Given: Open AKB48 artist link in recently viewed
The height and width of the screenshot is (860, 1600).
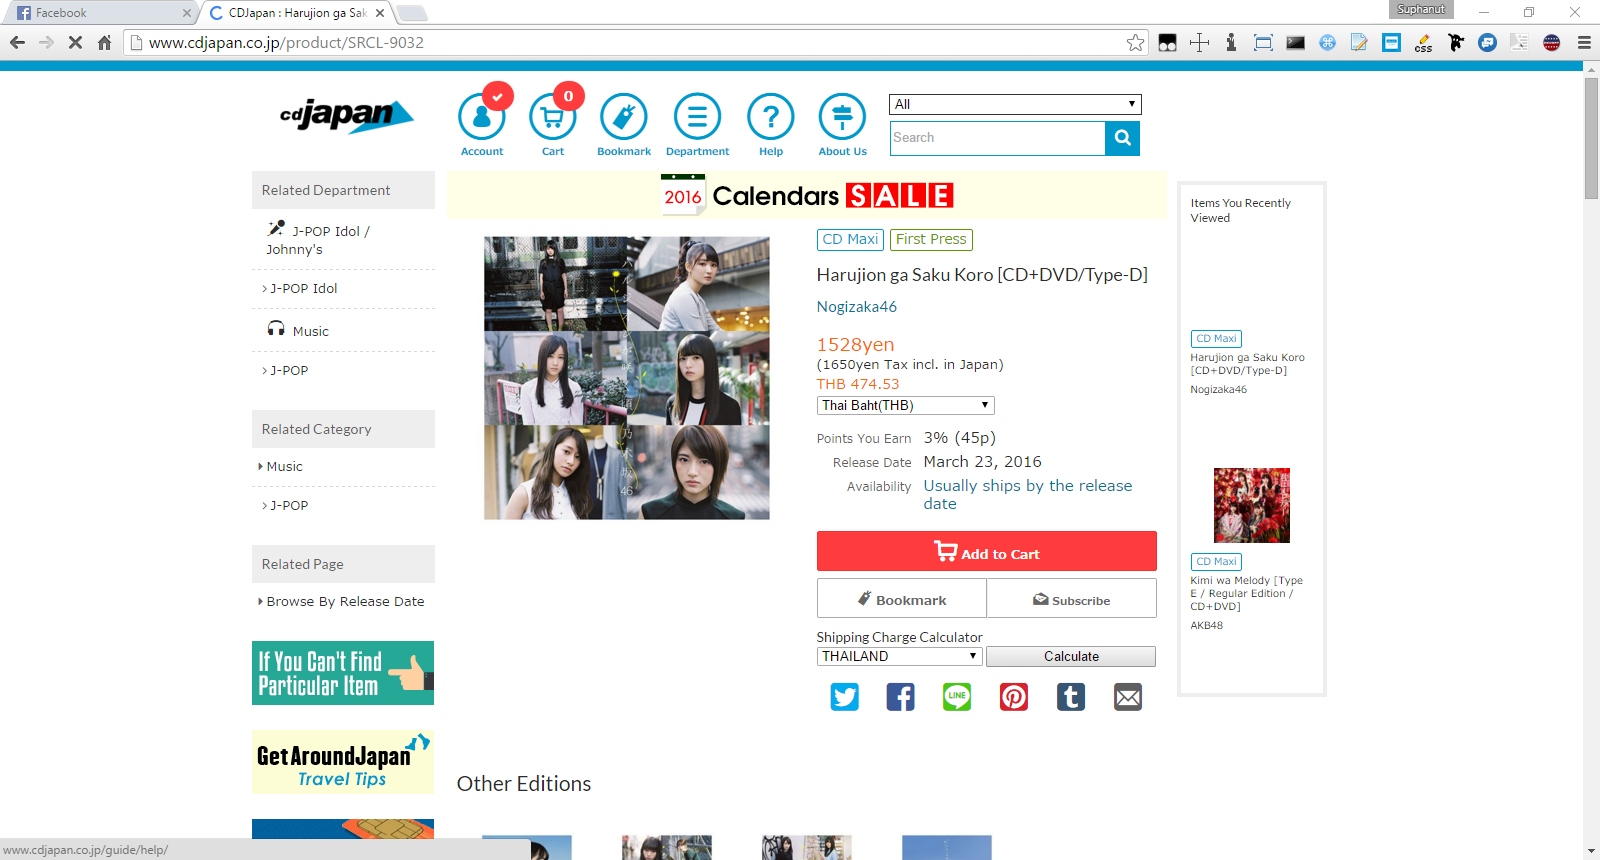Looking at the screenshot, I should click(1206, 625).
